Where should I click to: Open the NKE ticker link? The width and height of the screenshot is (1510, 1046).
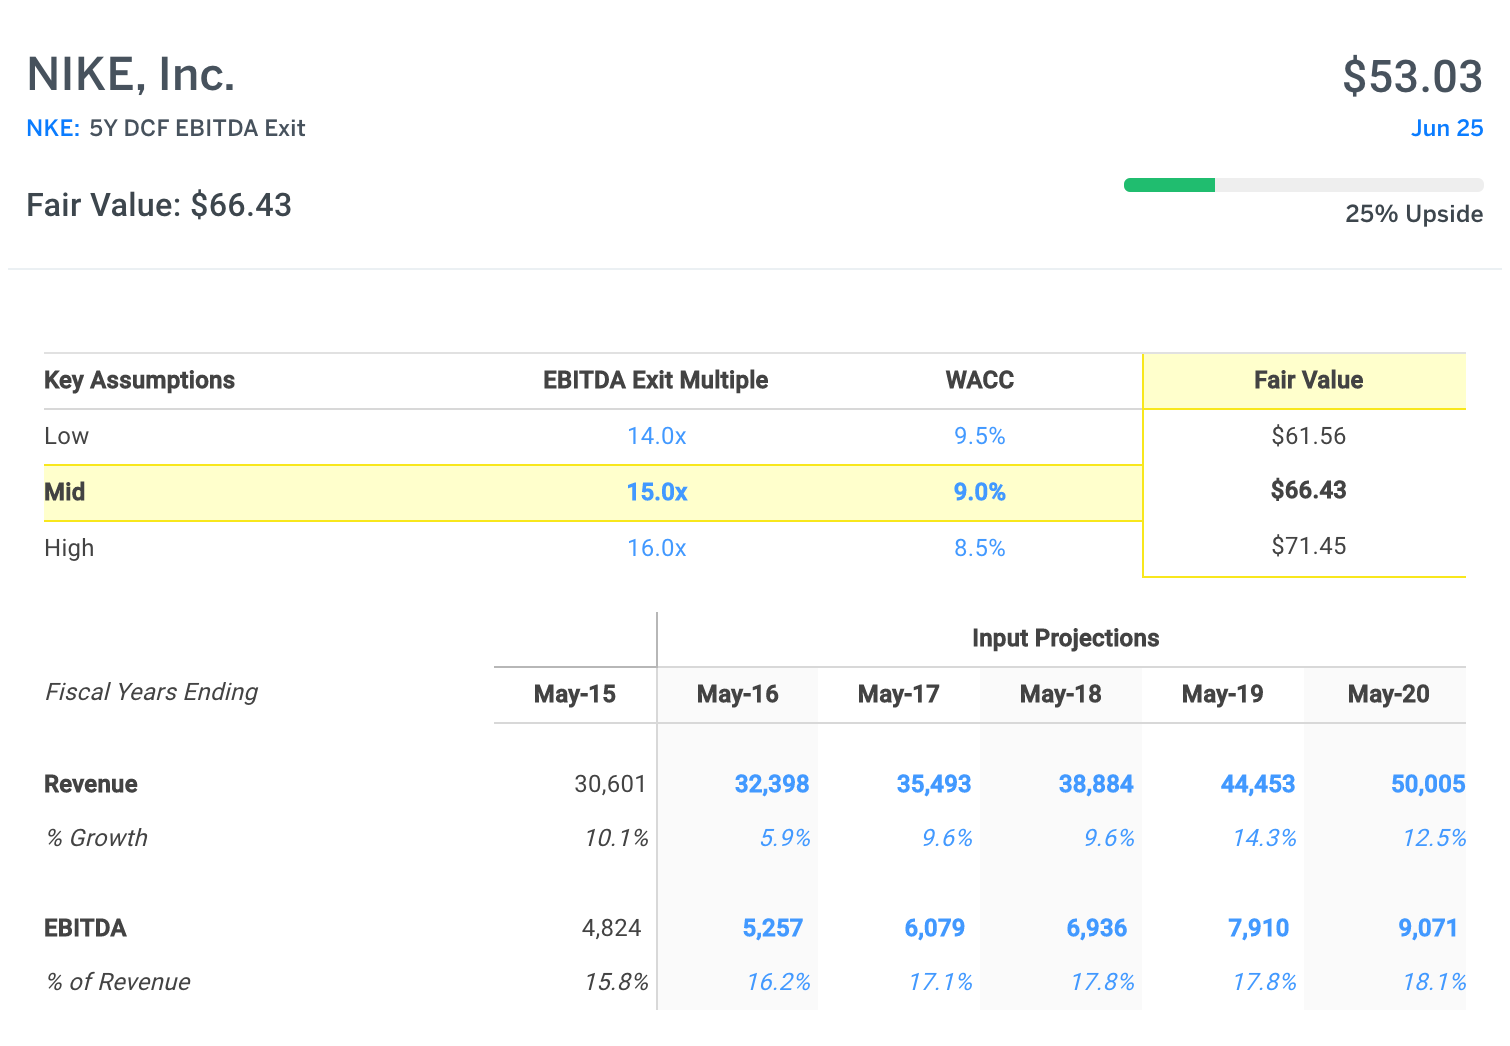(53, 128)
